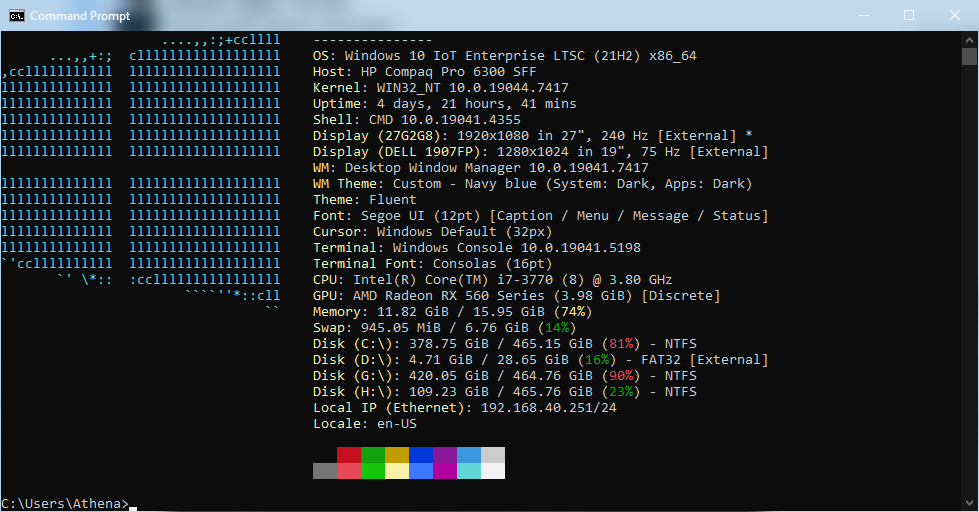Click the white color block
Screen dimensions: 979x512
pos(493,471)
